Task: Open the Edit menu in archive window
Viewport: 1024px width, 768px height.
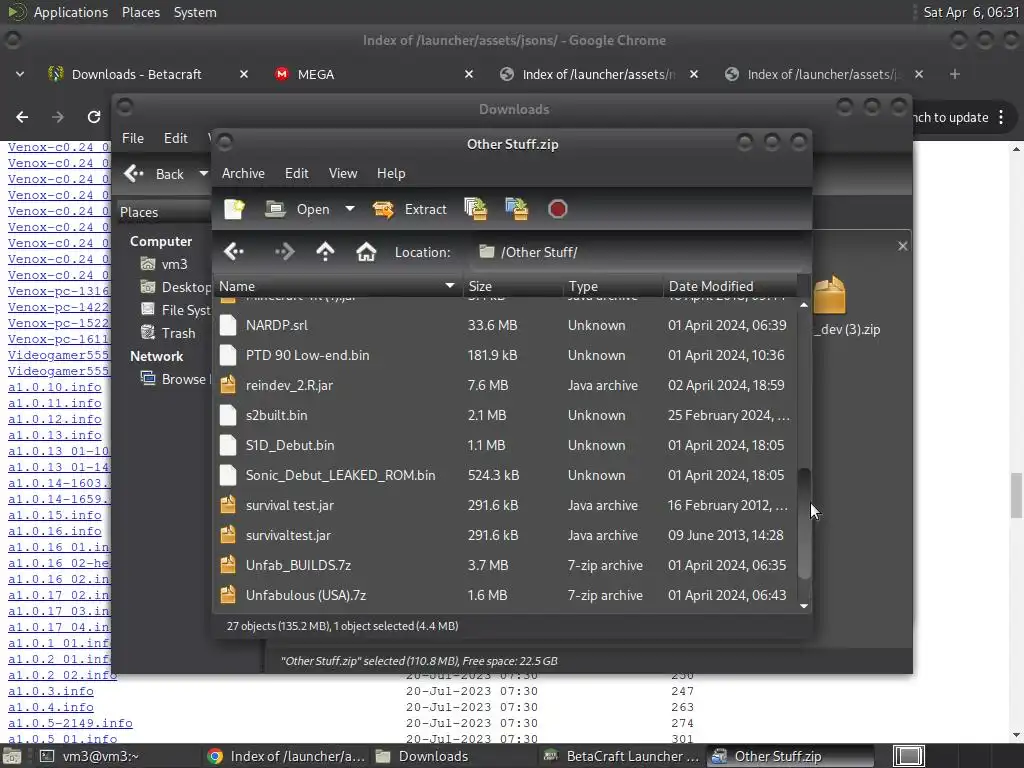Action: tap(296, 173)
